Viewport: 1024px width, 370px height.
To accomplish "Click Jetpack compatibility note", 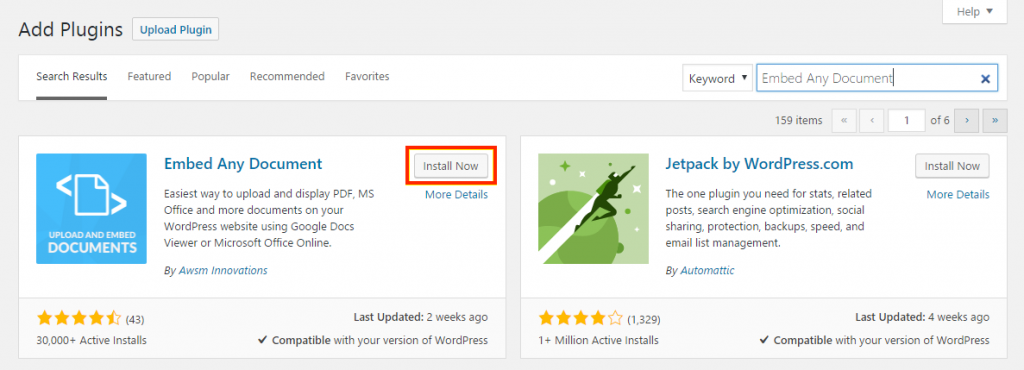I will click(x=874, y=340).
